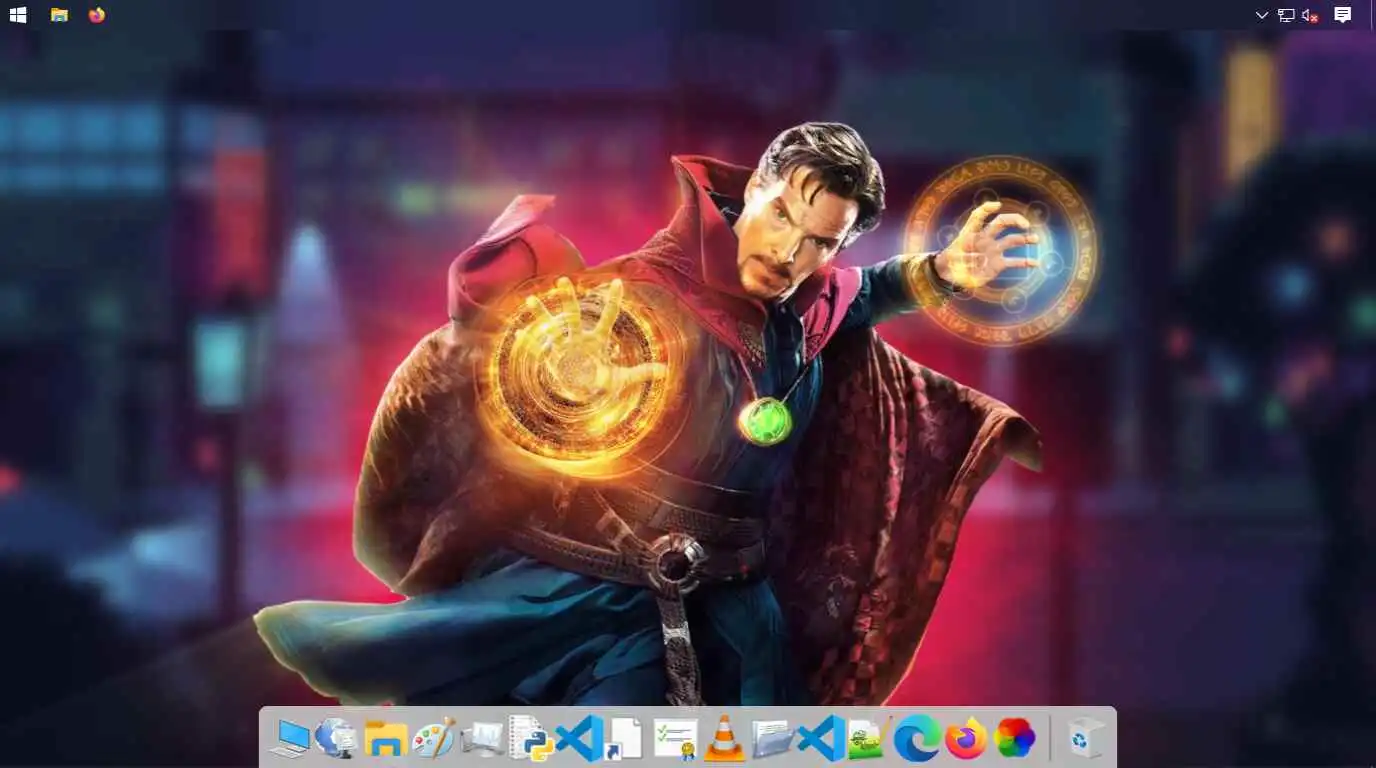Open the Action Center notifications

[x=1343, y=15]
